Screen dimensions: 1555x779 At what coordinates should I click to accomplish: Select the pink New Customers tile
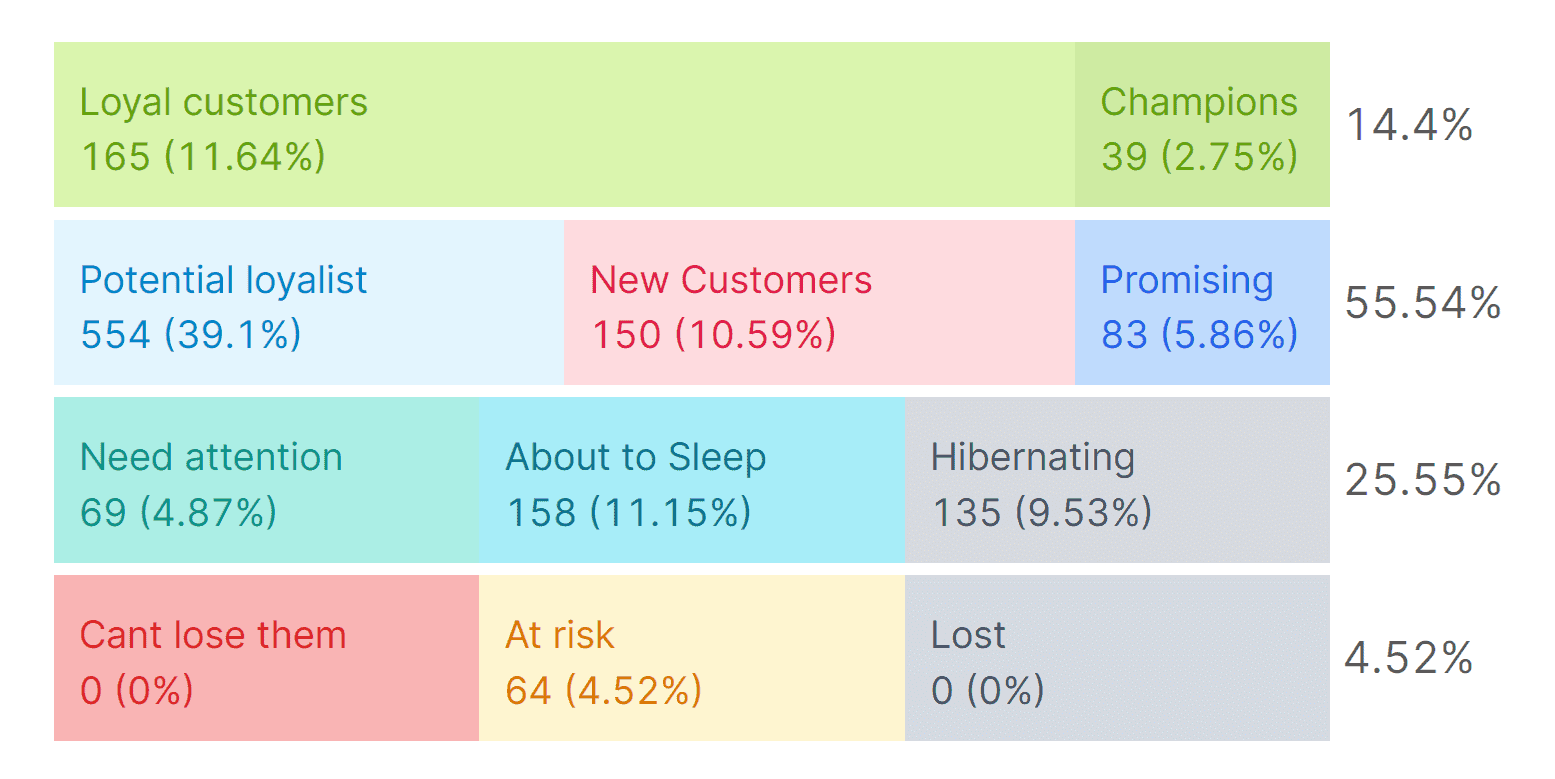point(818,302)
